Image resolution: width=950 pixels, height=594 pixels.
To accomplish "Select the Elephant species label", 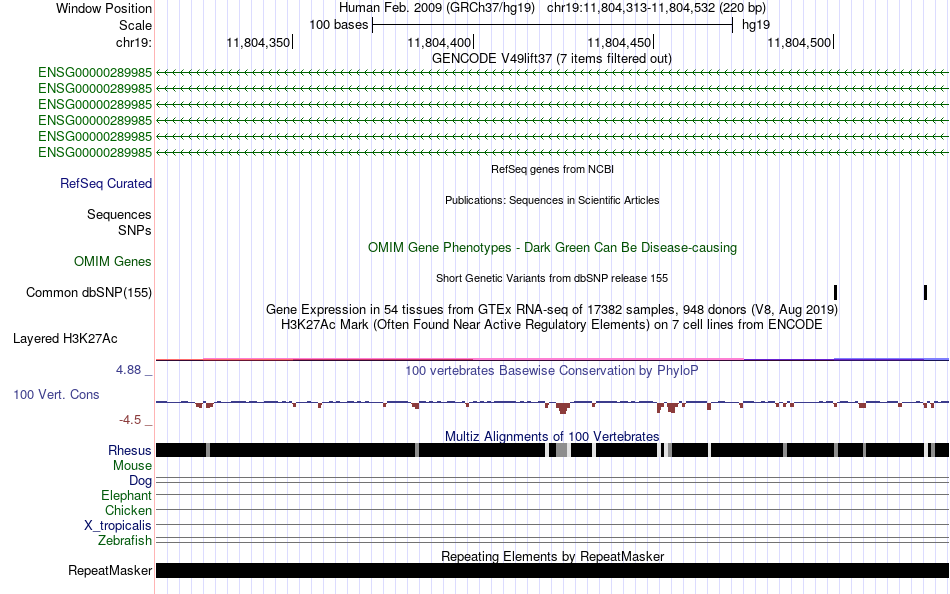I will pos(126,495).
